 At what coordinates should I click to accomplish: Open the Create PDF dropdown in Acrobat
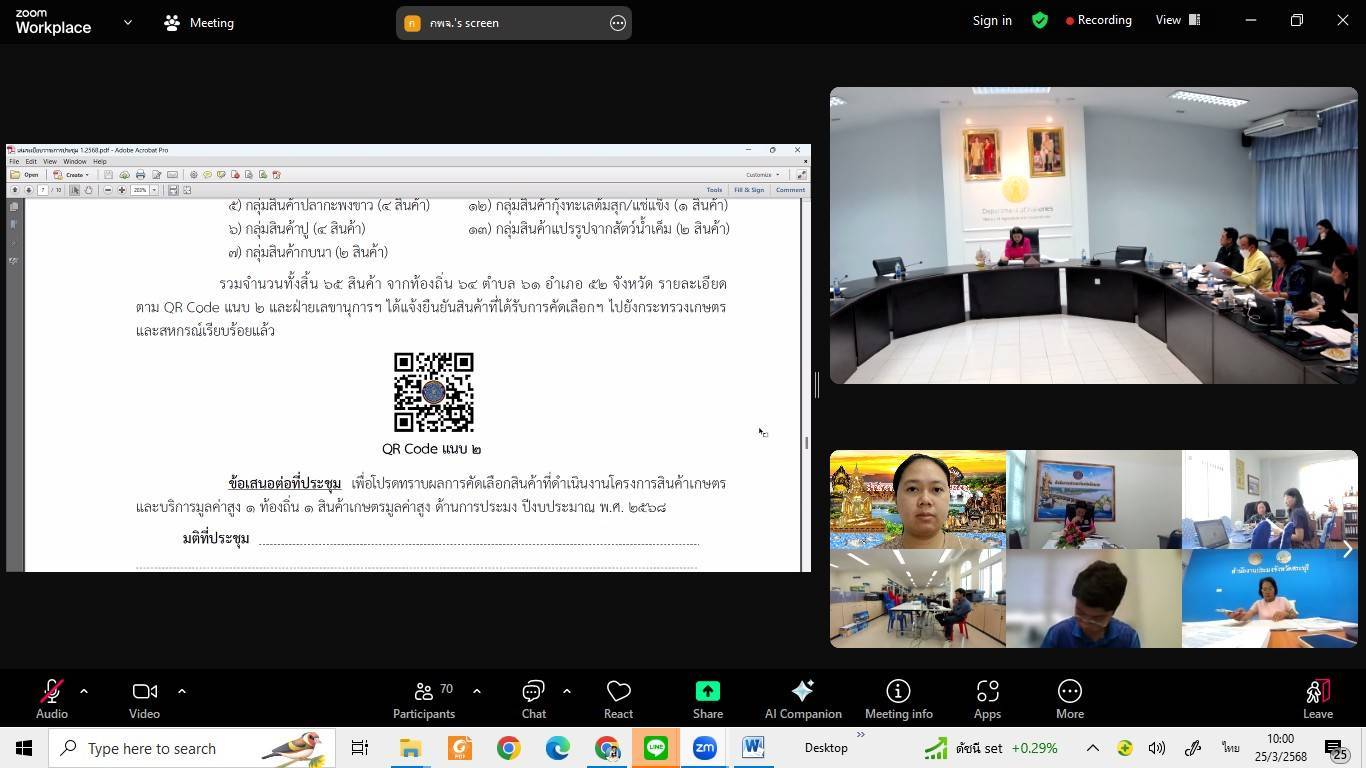[x=72, y=175]
